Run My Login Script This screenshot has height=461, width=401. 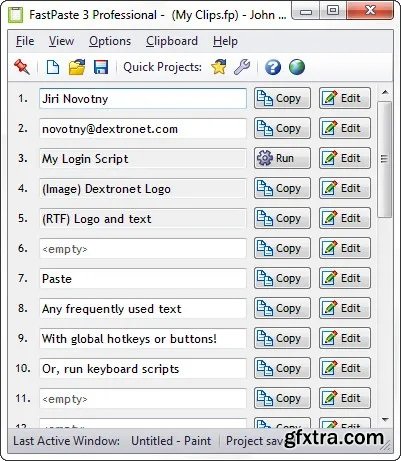[282, 158]
